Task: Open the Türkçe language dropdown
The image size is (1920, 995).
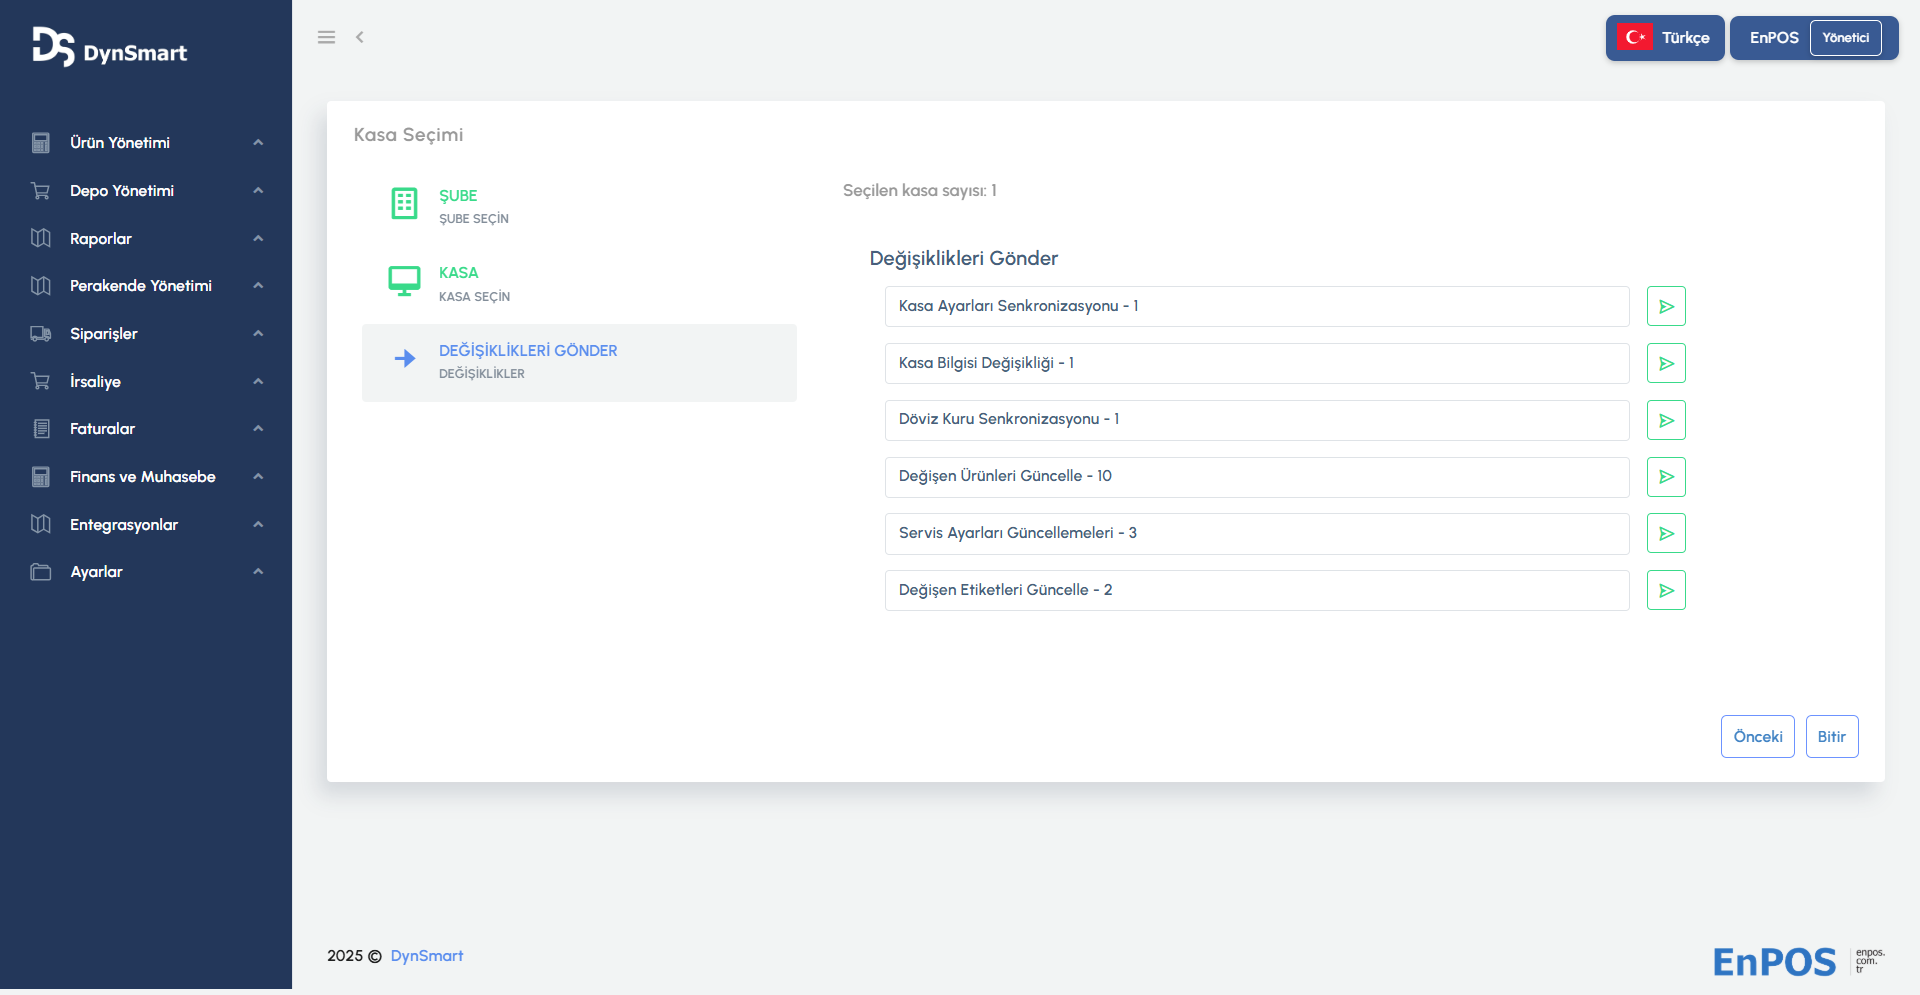Action: click(x=1665, y=38)
